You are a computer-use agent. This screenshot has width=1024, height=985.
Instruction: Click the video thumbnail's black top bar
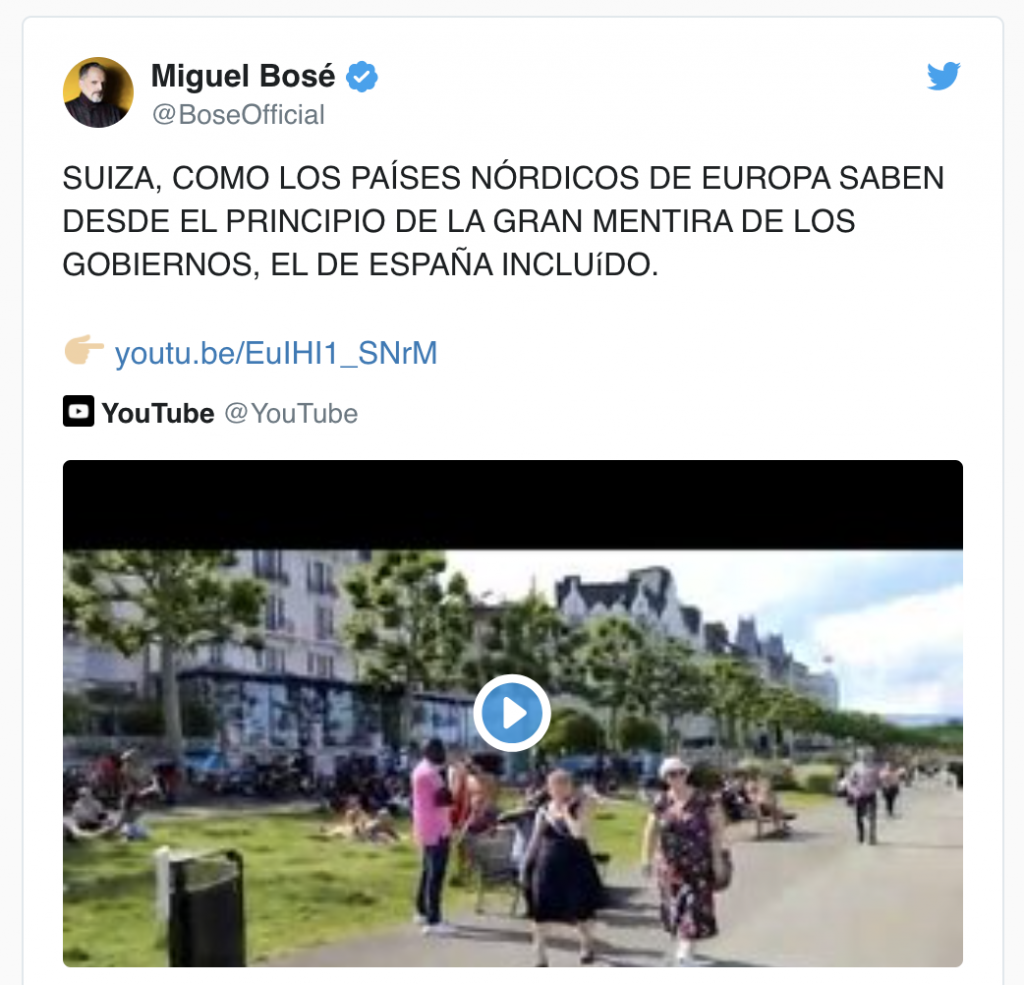pyautogui.click(x=513, y=505)
